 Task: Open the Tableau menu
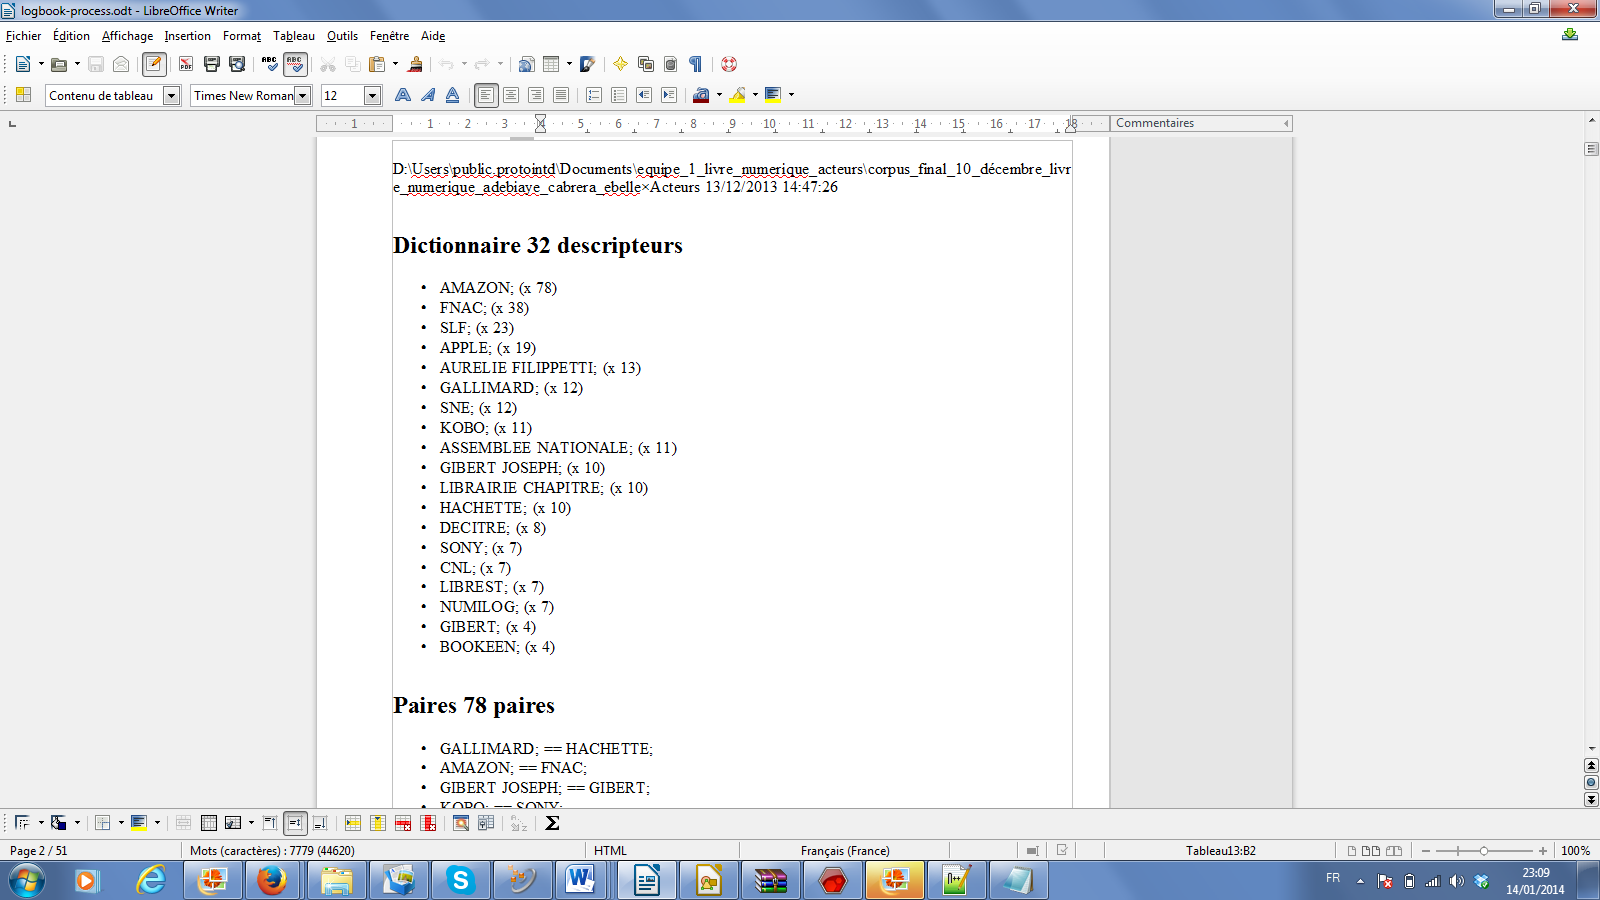pyautogui.click(x=294, y=36)
